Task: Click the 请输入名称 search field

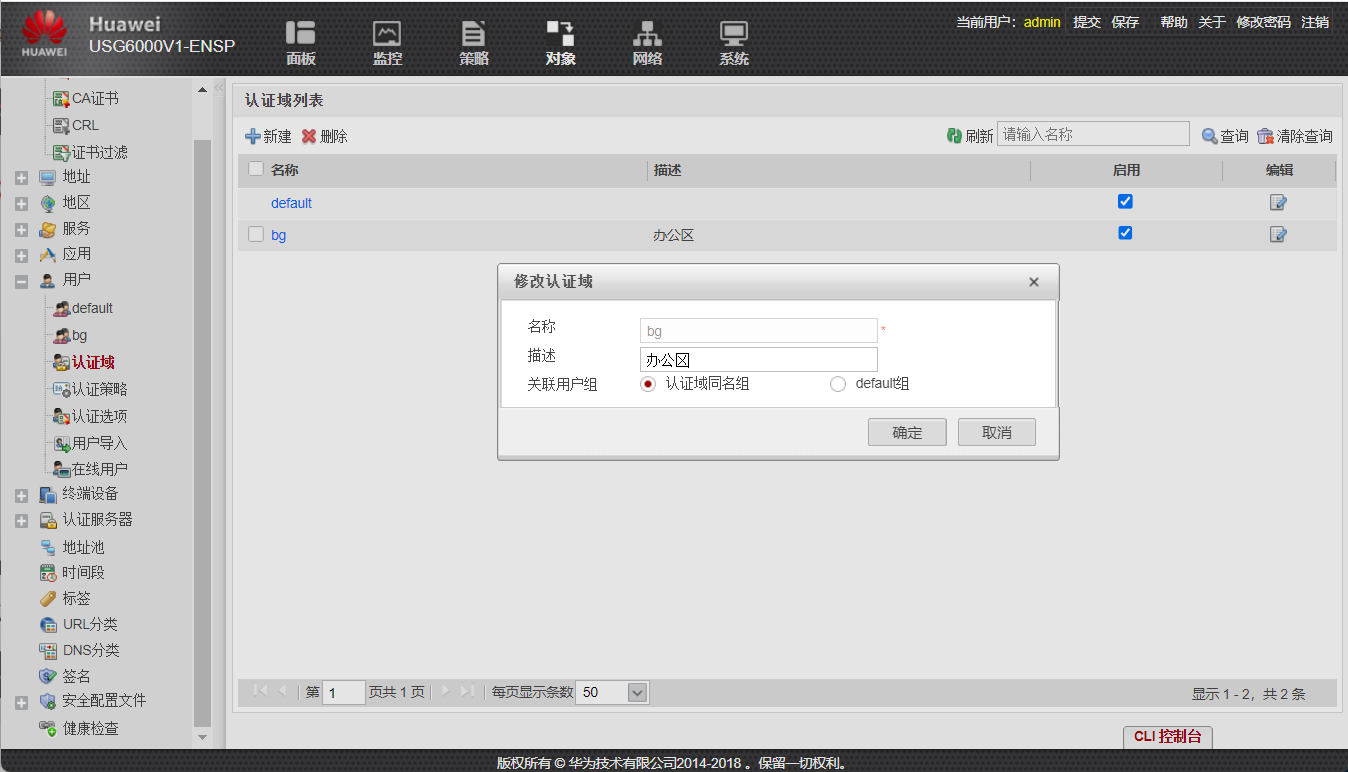Action: [1093, 134]
